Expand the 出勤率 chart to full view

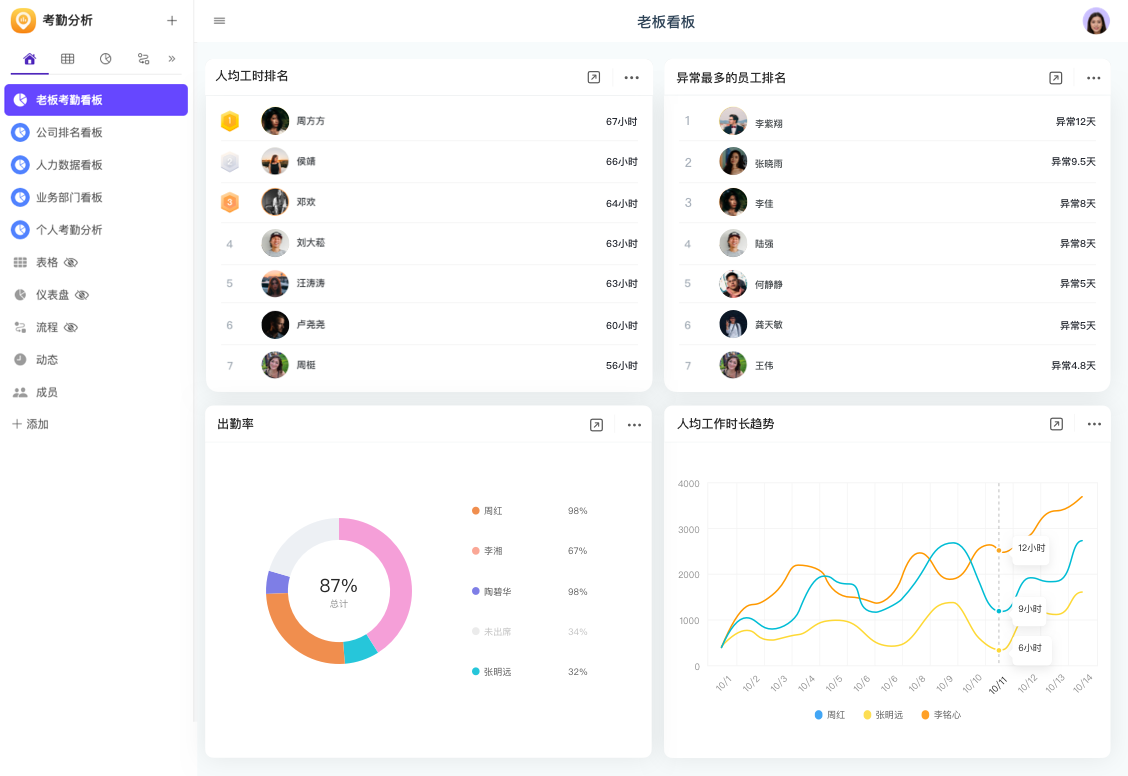[596, 425]
